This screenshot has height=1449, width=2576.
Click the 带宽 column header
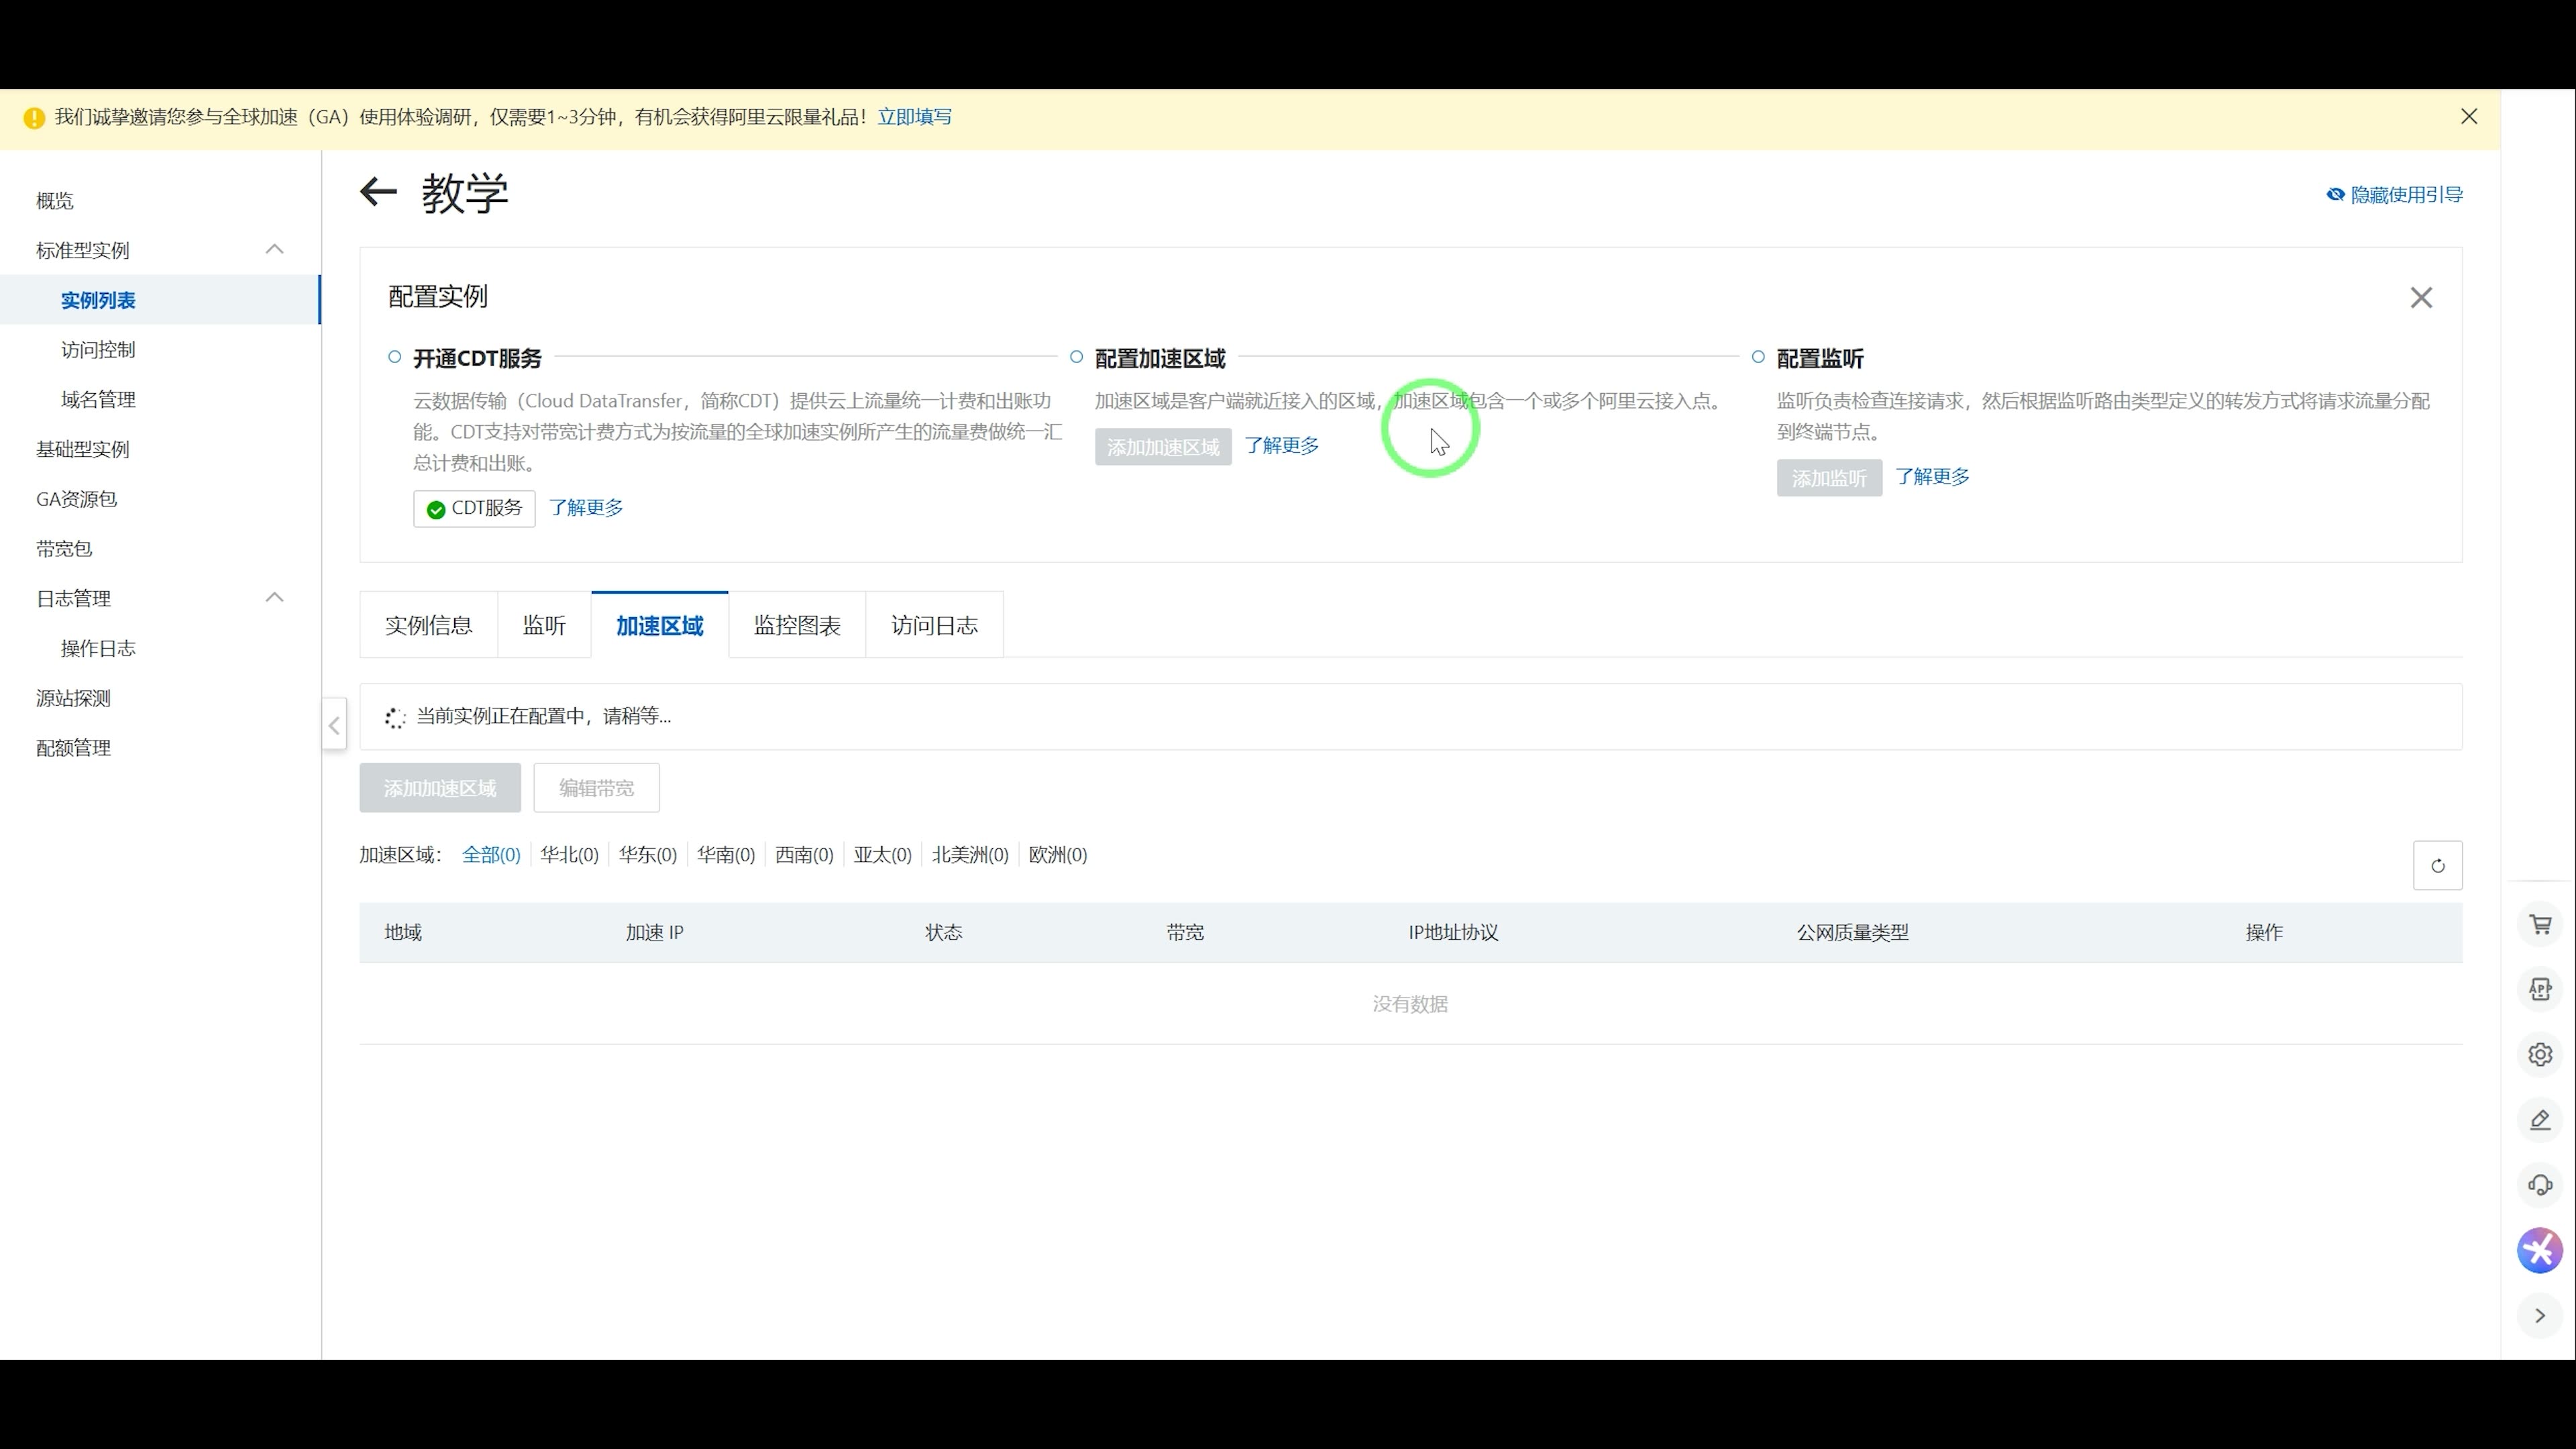click(1185, 933)
